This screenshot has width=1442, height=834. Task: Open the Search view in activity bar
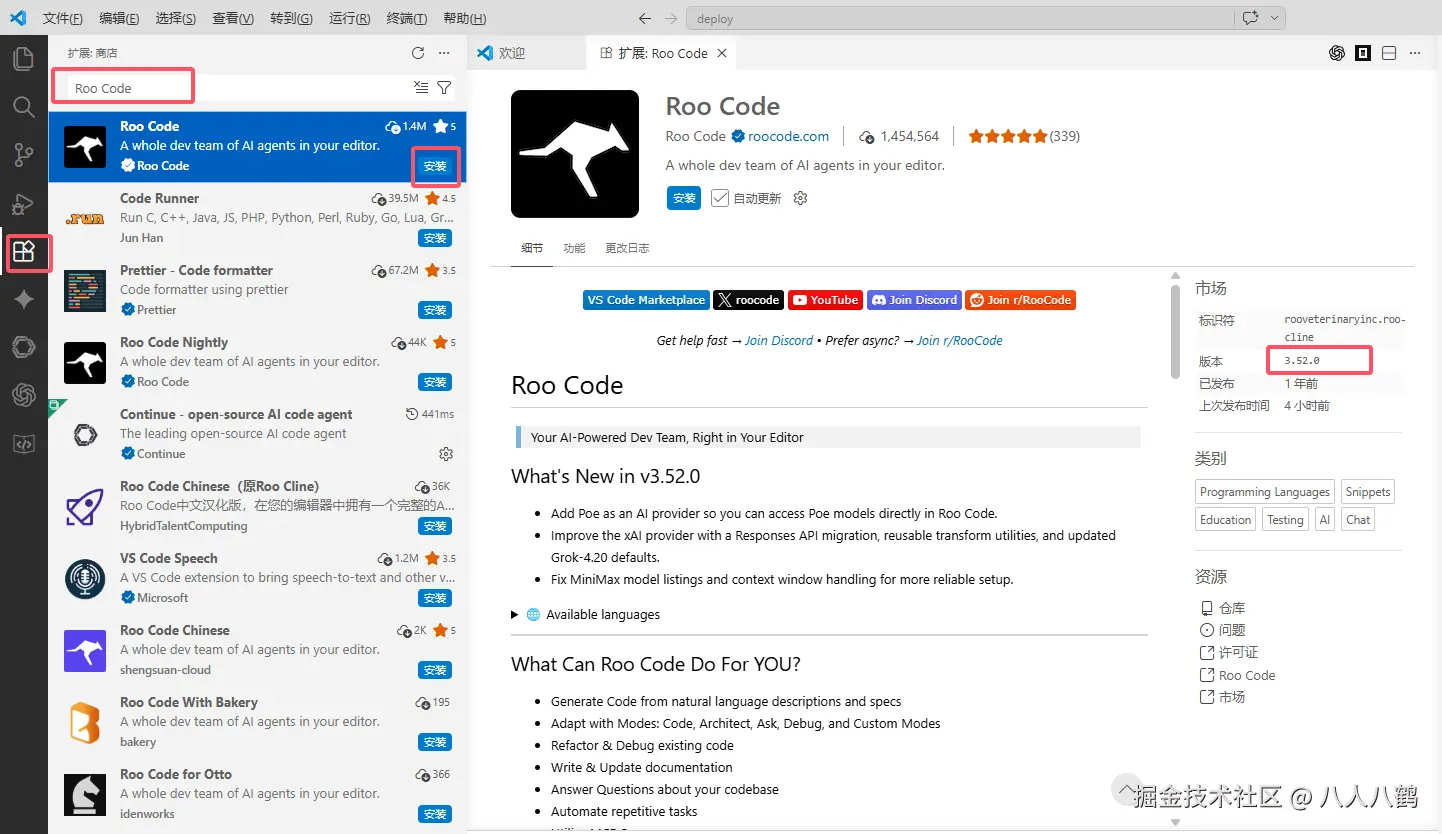point(23,106)
